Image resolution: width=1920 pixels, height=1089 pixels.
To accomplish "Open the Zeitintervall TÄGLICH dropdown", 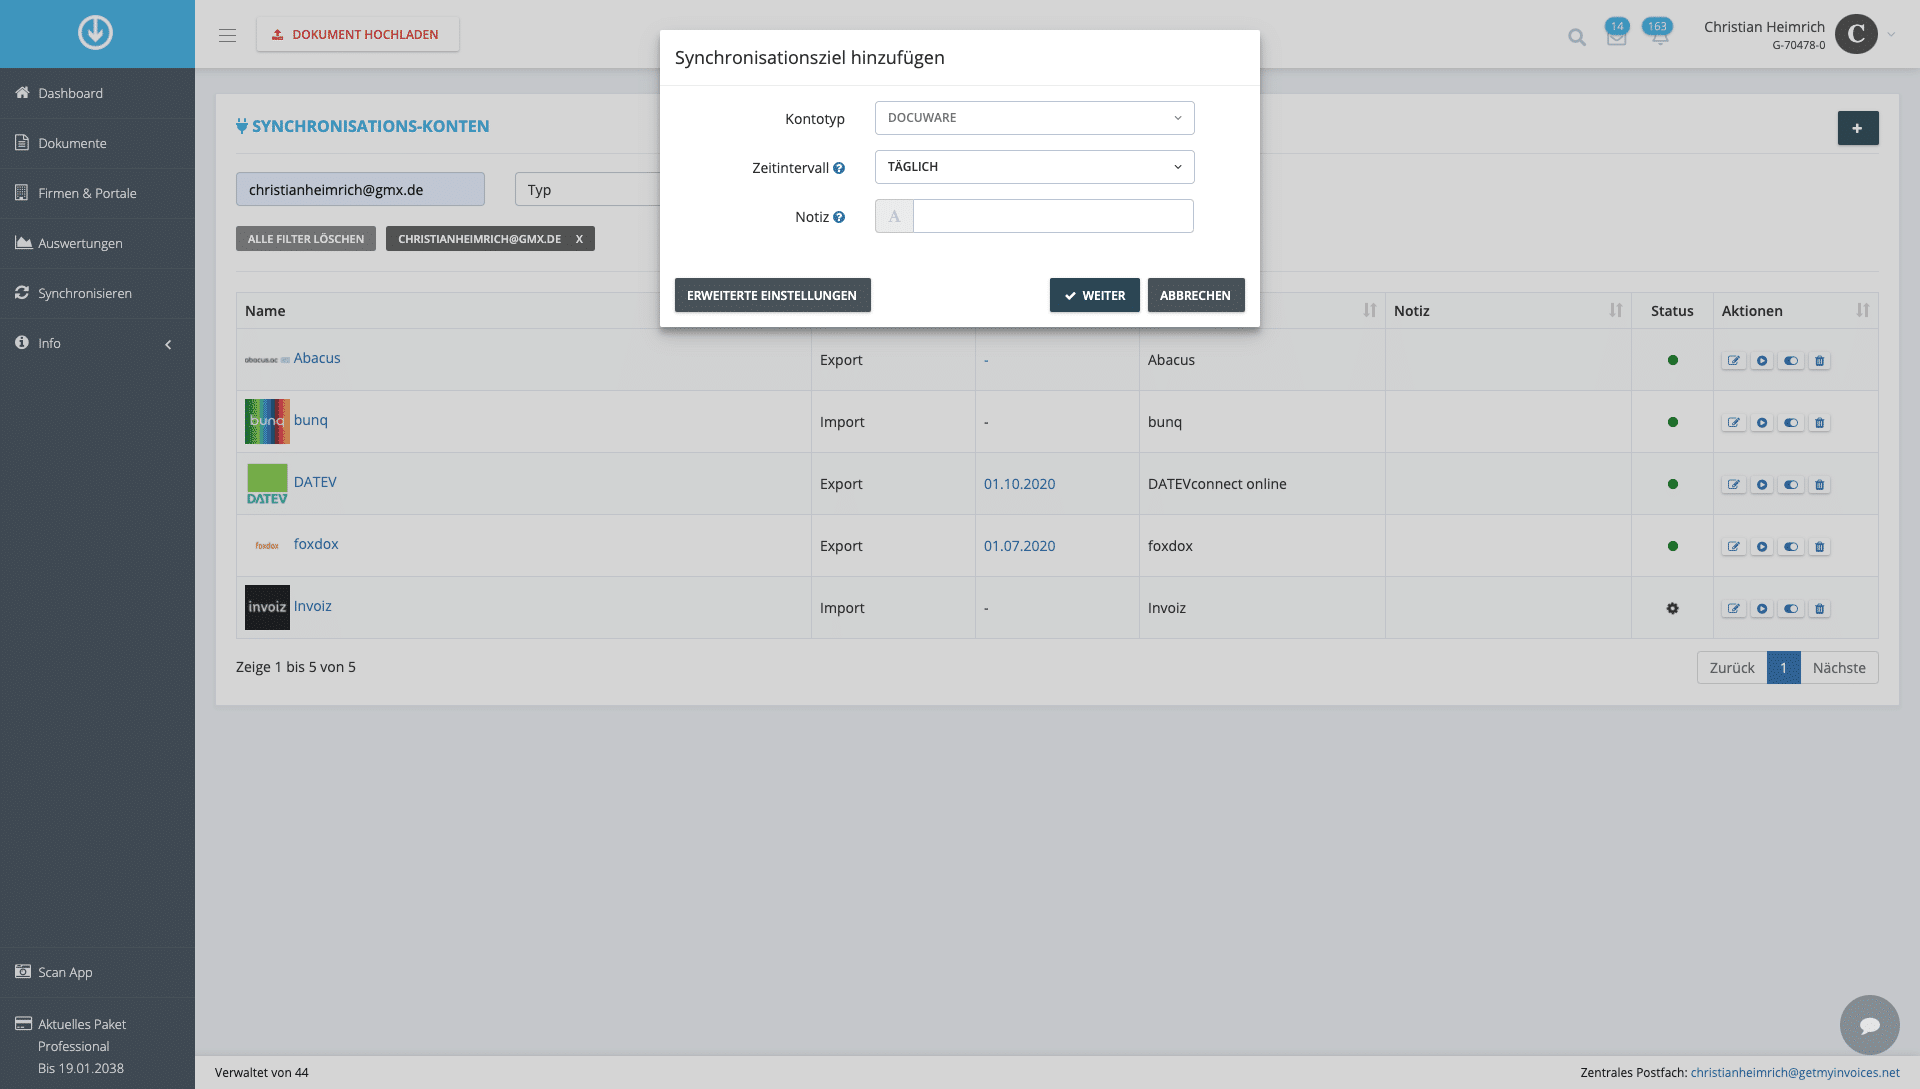I will pos(1034,167).
